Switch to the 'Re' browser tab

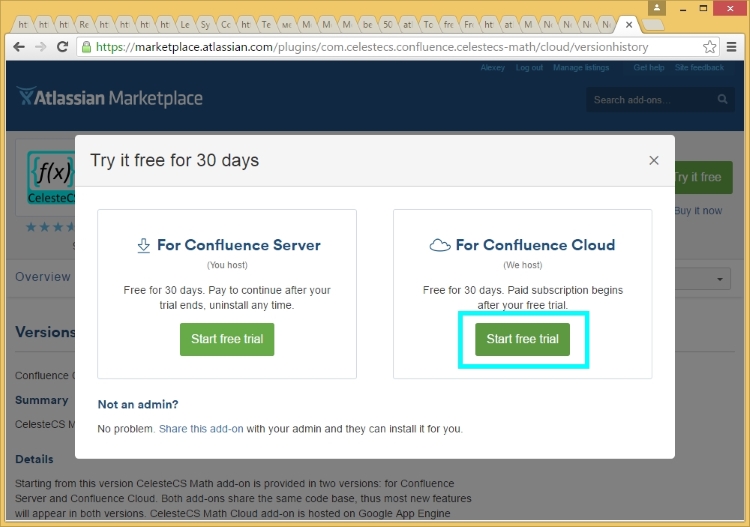pos(84,24)
